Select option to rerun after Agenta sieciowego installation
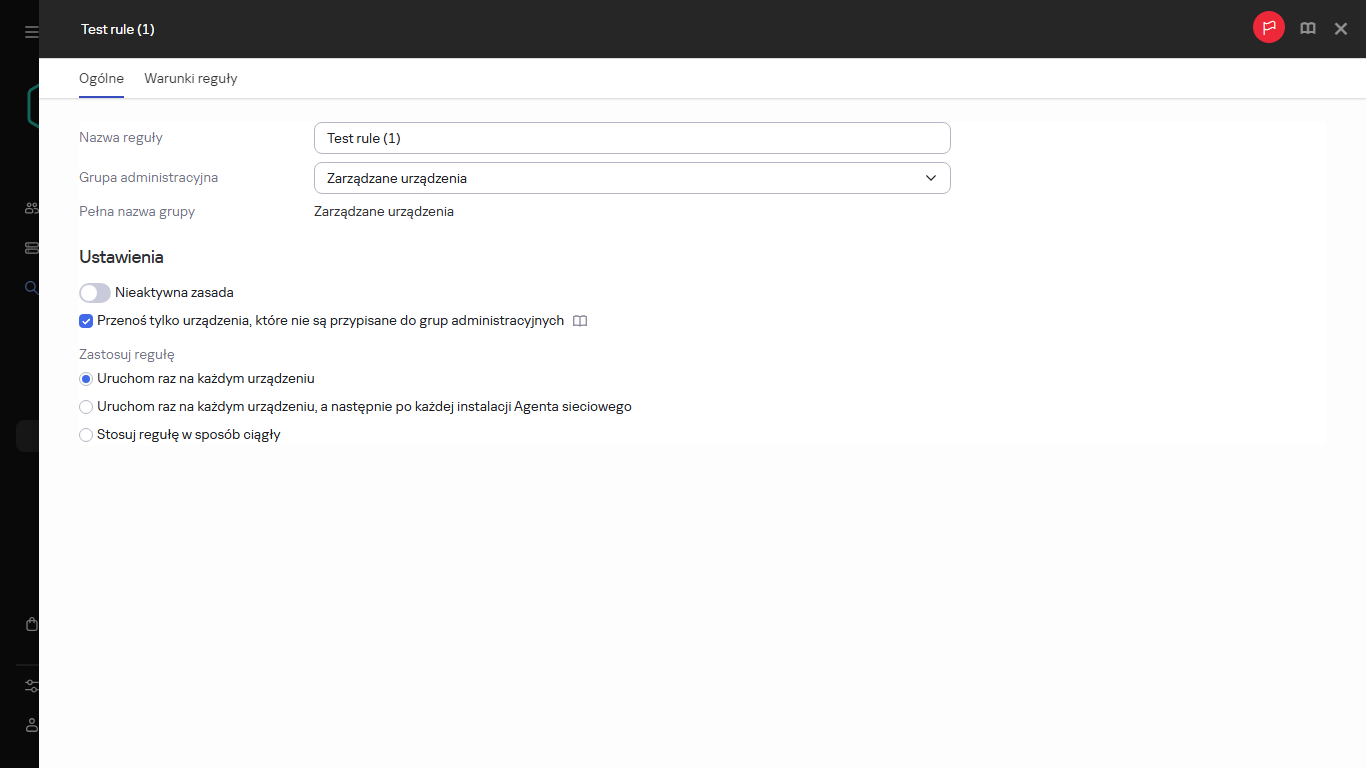The height and width of the screenshot is (768, 1366). (86, 407)
